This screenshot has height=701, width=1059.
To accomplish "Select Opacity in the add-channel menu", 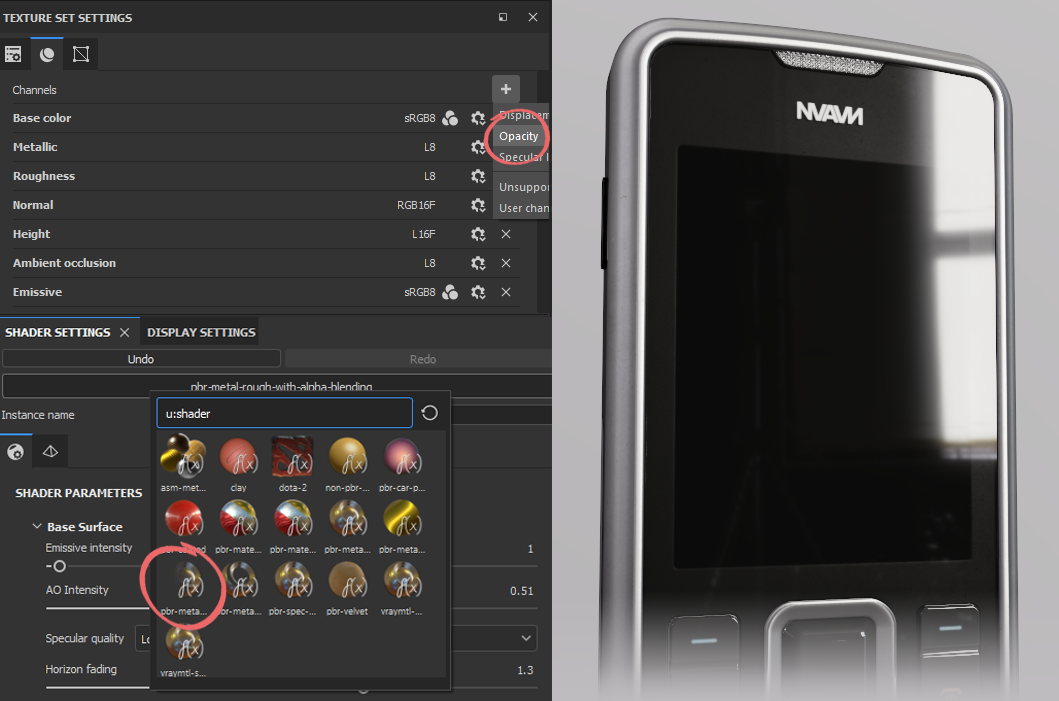I will click(521, 136).
